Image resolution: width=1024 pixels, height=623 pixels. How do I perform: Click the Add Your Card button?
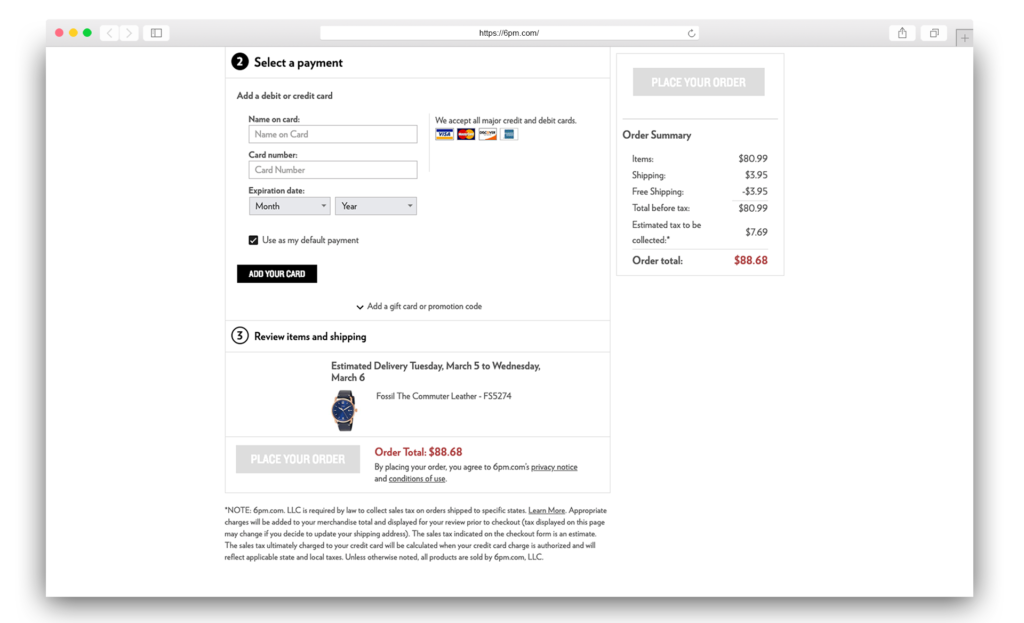pos(277,274)
